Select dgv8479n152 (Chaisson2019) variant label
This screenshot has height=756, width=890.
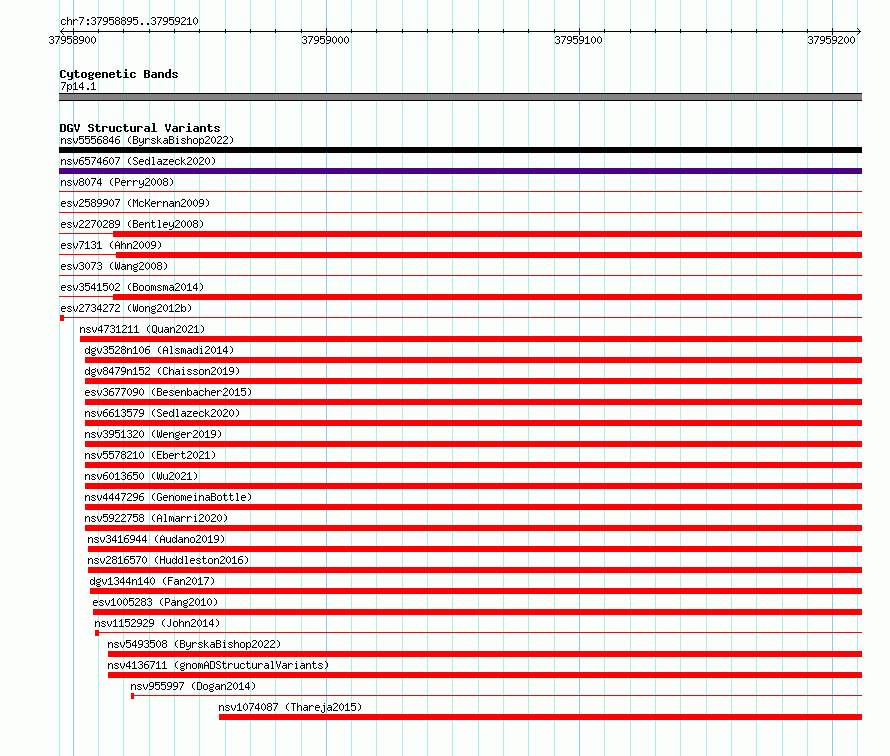162,371
